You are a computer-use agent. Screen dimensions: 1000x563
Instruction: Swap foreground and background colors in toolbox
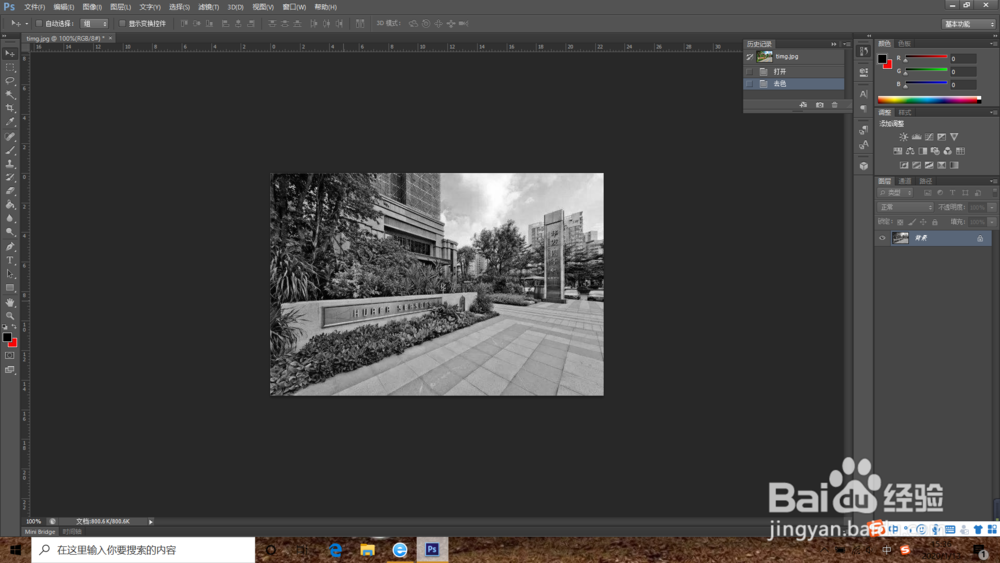14,326
